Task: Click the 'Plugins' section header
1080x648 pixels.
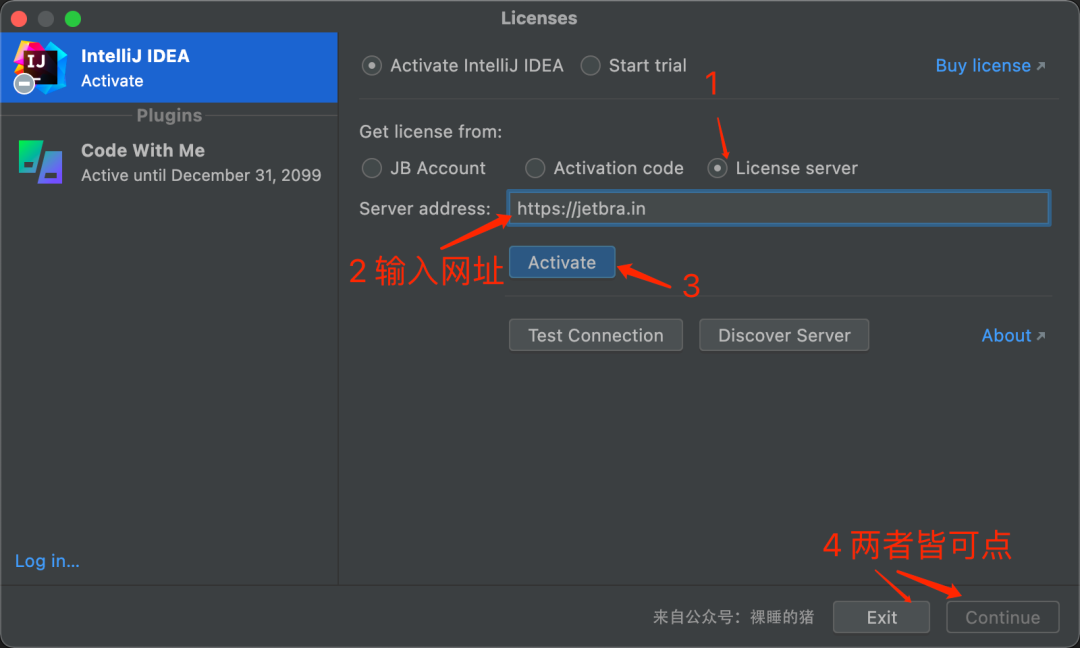Action: click(x=169, y=116)
